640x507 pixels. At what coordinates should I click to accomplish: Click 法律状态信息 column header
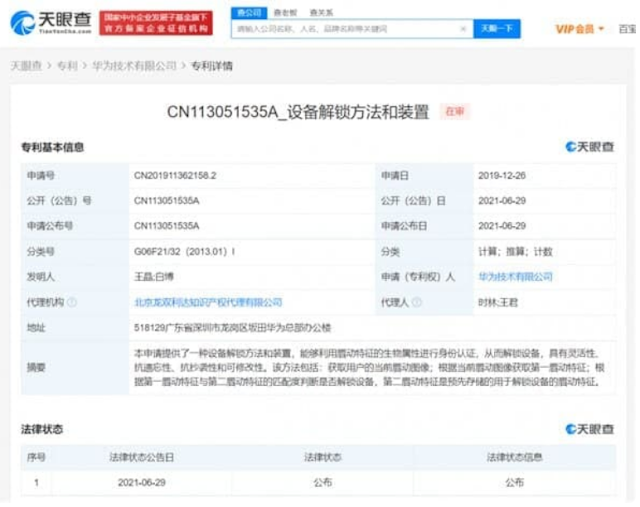point(514,457)
